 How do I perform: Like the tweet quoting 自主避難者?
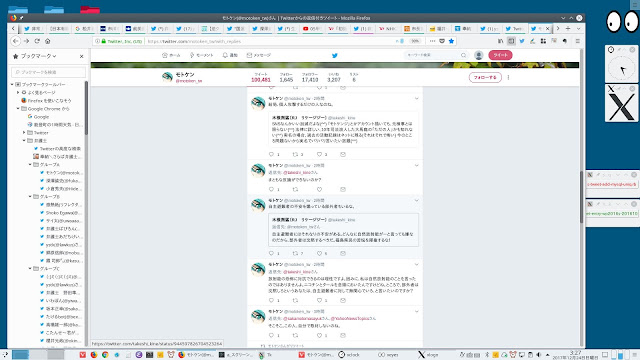coord(320,253)
